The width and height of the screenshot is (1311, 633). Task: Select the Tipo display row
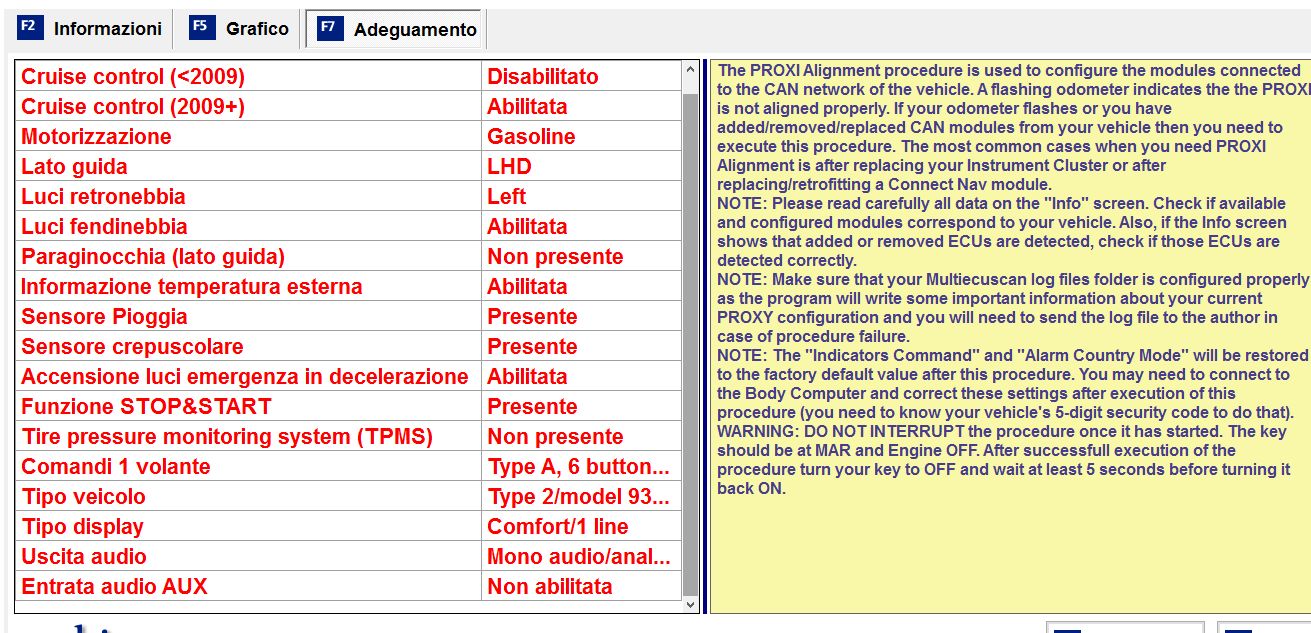click(x=348, y=526)
